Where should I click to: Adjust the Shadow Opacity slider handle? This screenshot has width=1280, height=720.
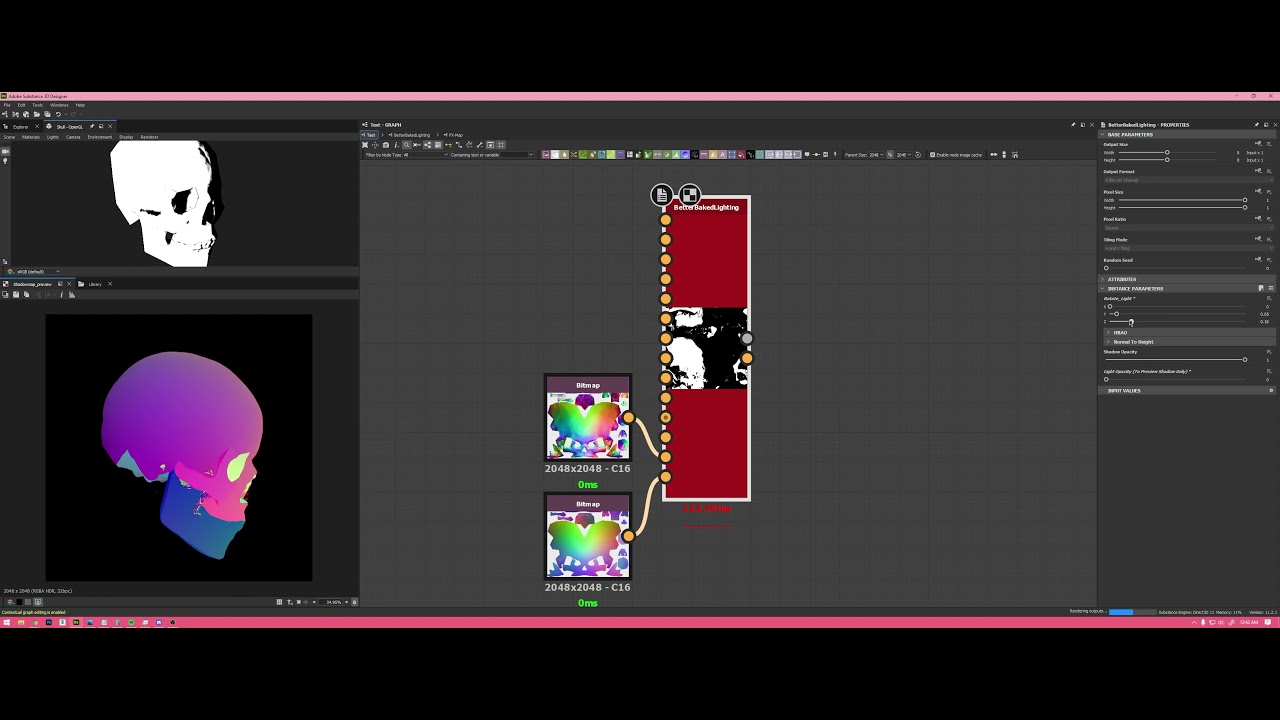tap(1245, 359)
